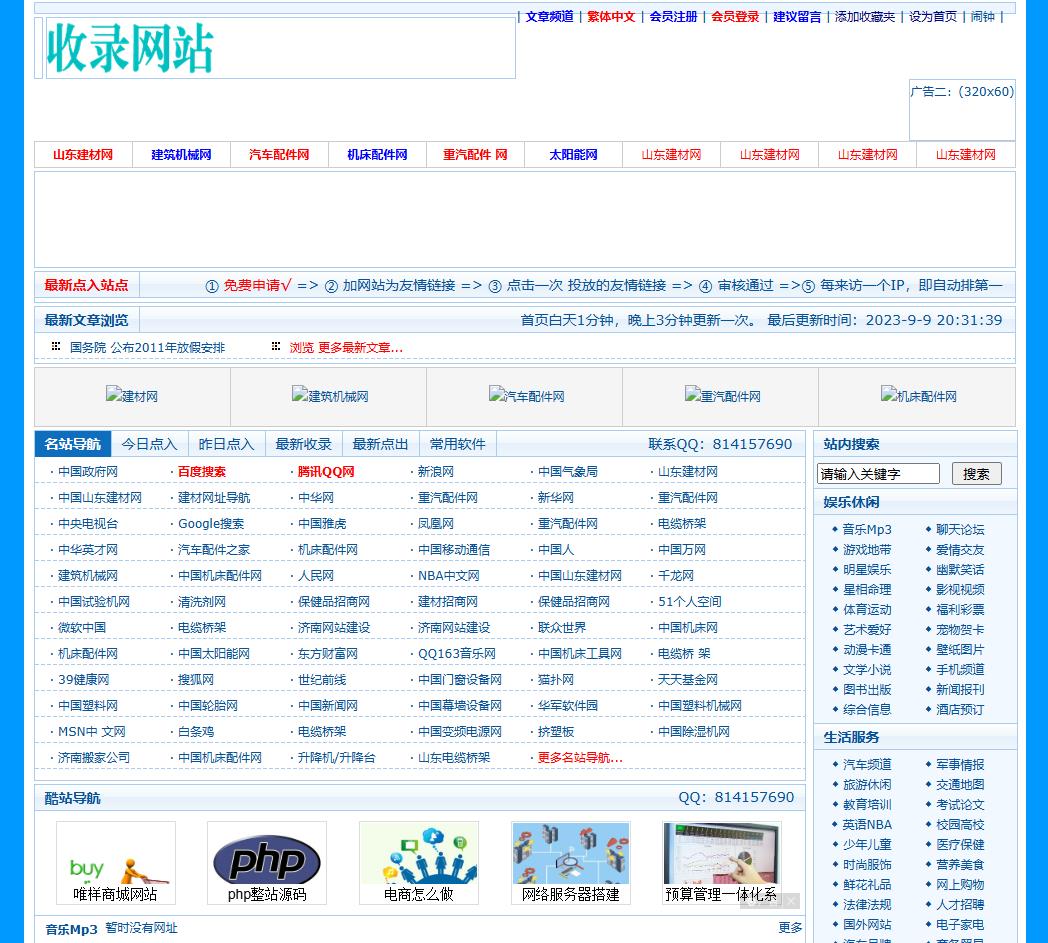
Task: Click the 免费申请√ link
Action: pos(257,285)
